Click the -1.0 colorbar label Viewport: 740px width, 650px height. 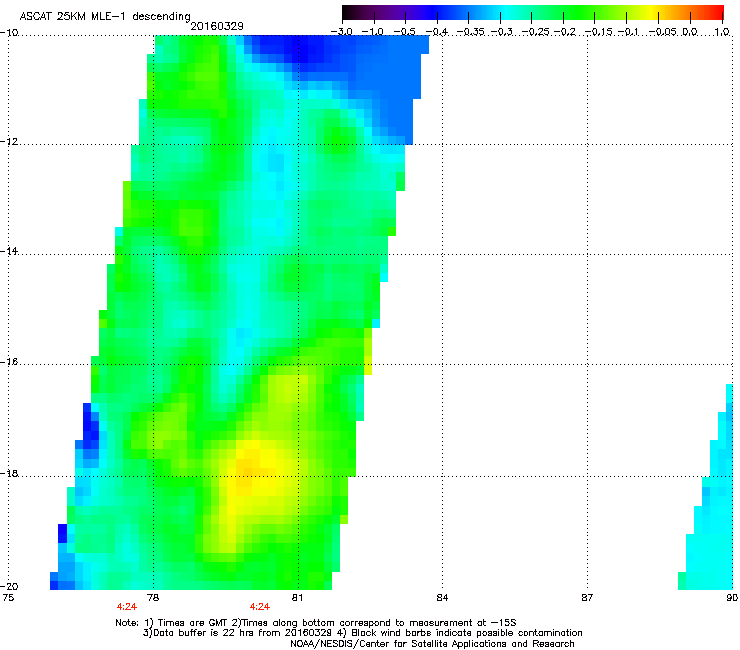point(373,32)
